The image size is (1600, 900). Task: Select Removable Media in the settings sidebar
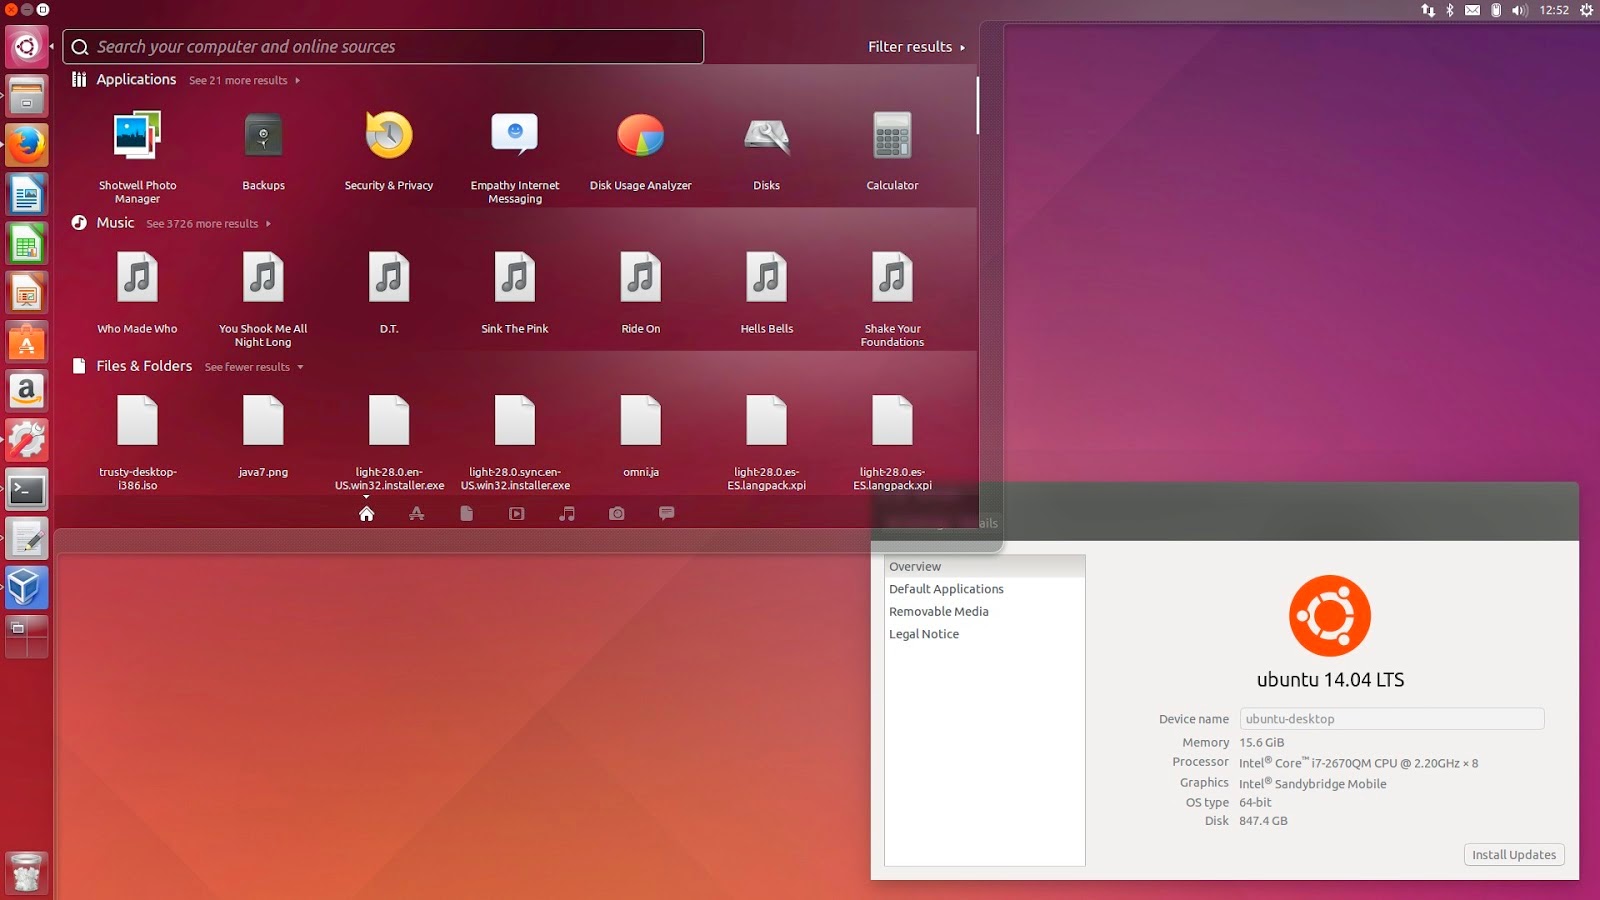[938, 611]
